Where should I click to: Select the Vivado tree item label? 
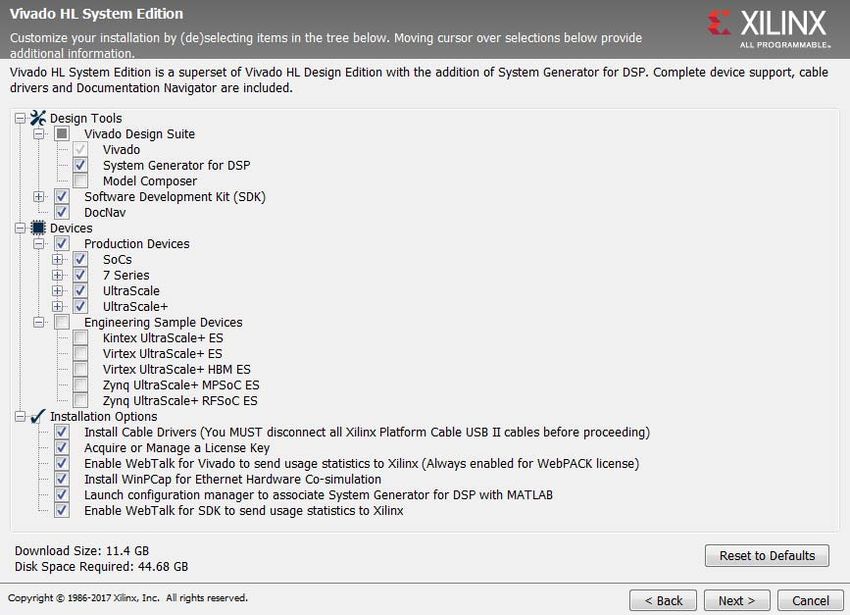[121, 150]
